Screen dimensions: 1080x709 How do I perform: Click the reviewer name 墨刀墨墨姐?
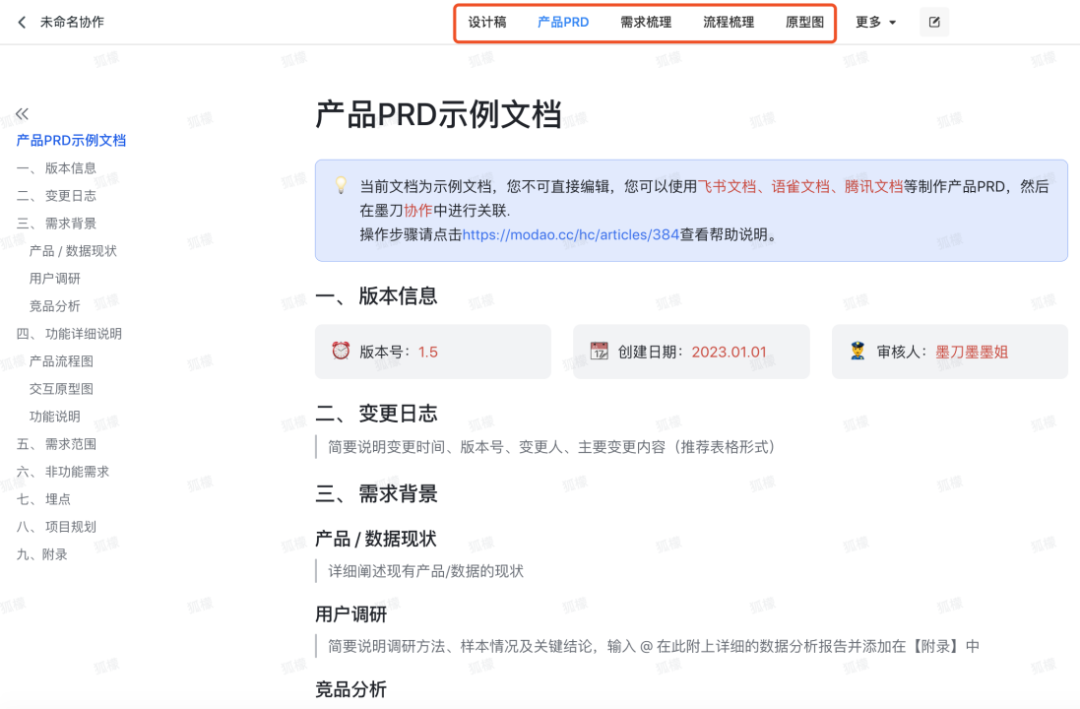(x=971, y=351)
